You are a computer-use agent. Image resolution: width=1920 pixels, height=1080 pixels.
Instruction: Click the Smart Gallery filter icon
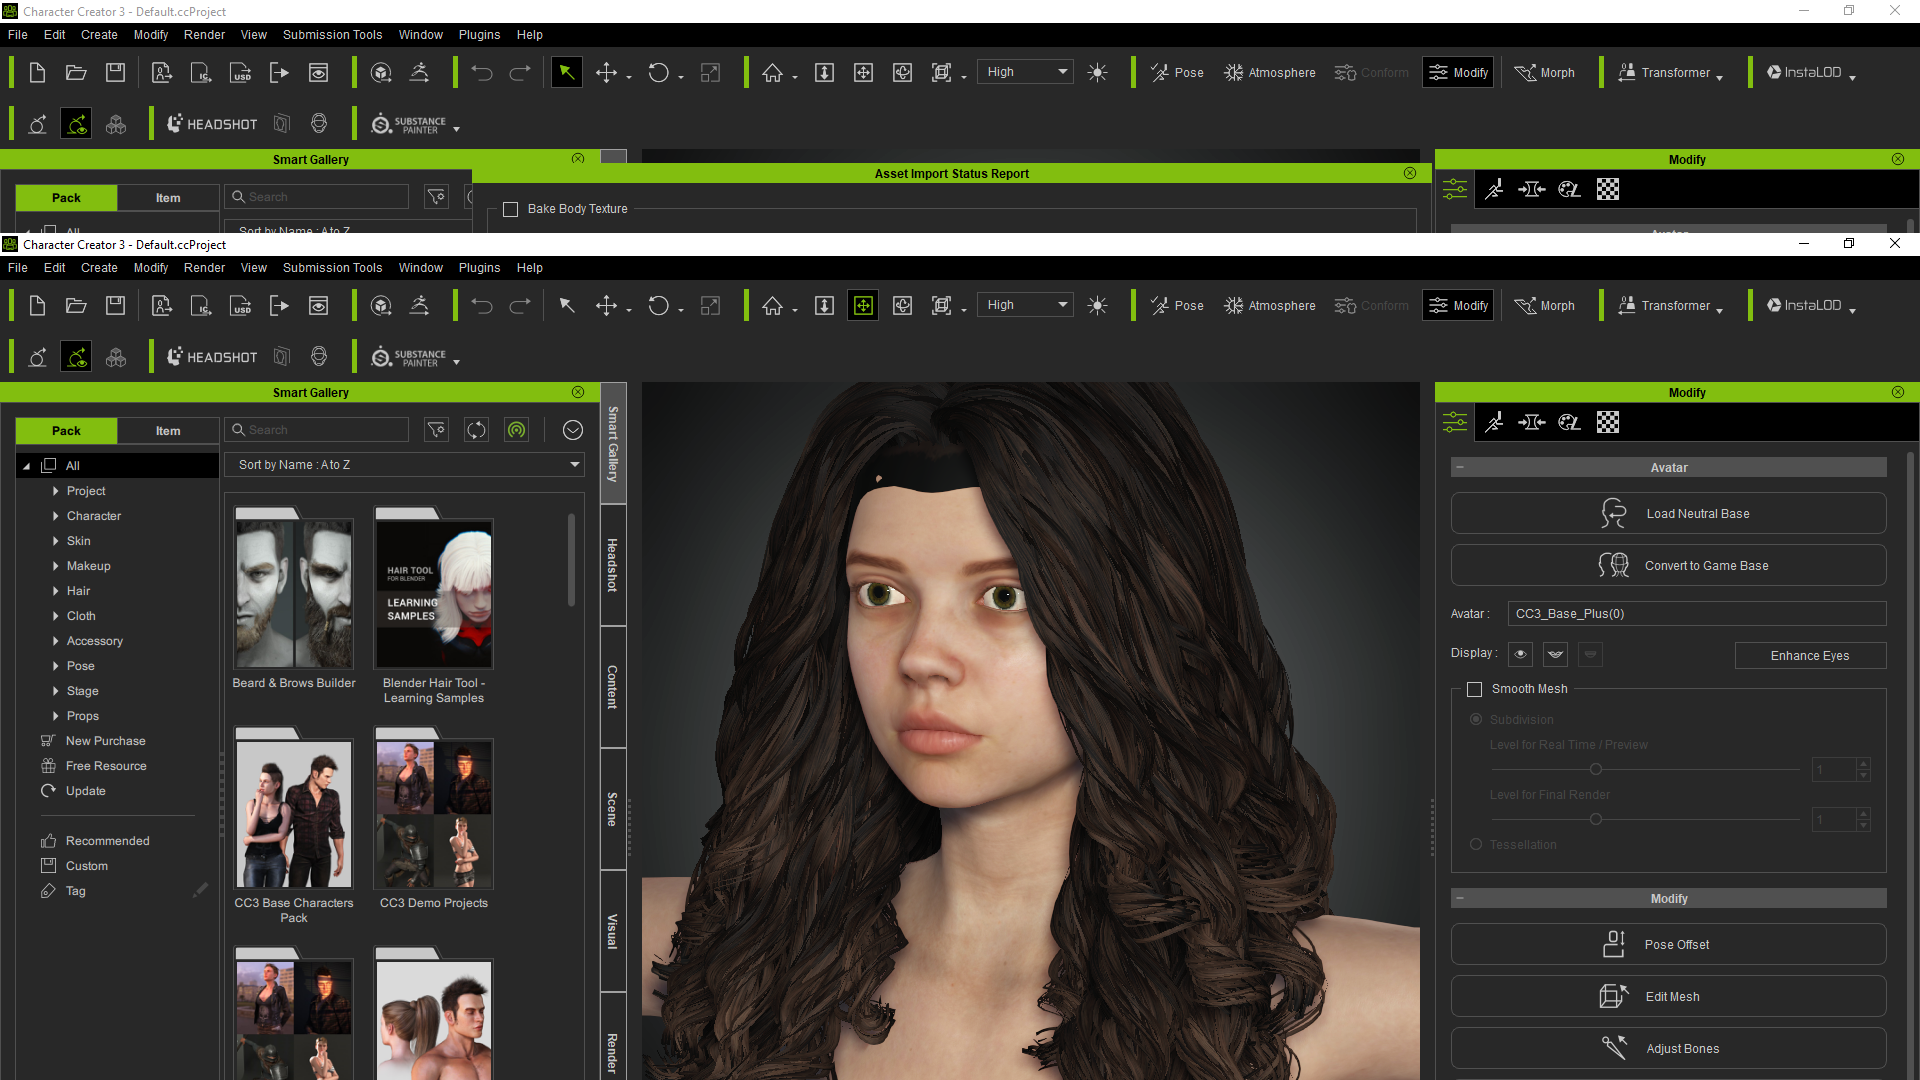click(x=437, y=430)
